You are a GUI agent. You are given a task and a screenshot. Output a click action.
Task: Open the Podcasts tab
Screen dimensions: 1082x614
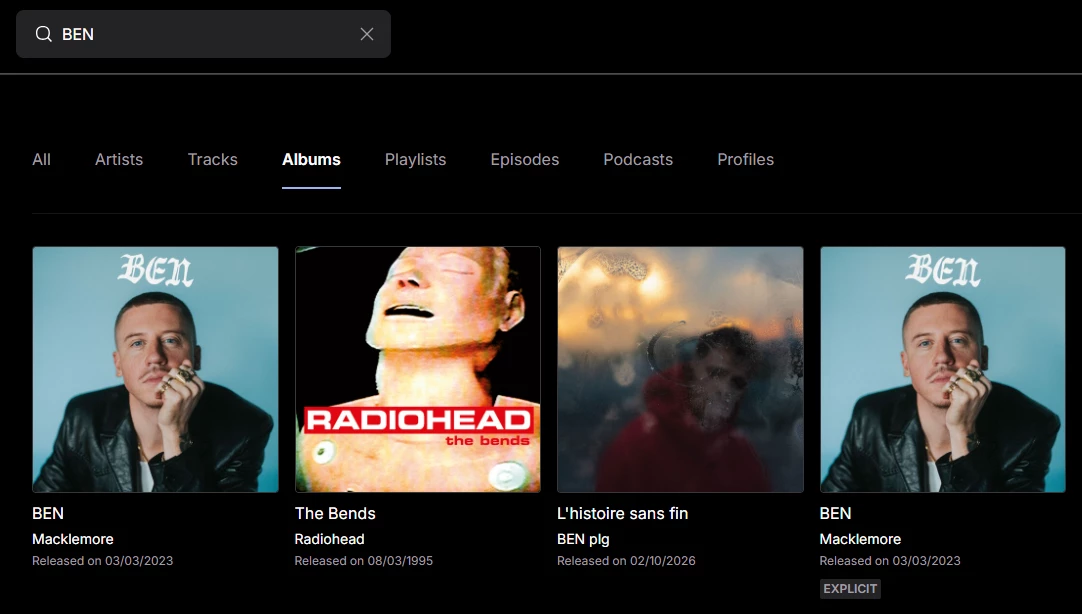pos(638,159)
